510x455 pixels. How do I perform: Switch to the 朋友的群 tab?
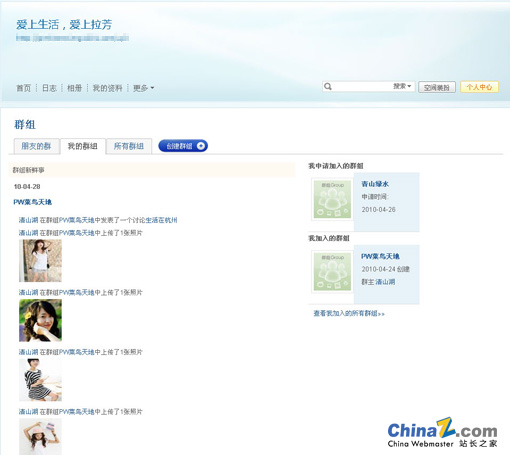36,146
